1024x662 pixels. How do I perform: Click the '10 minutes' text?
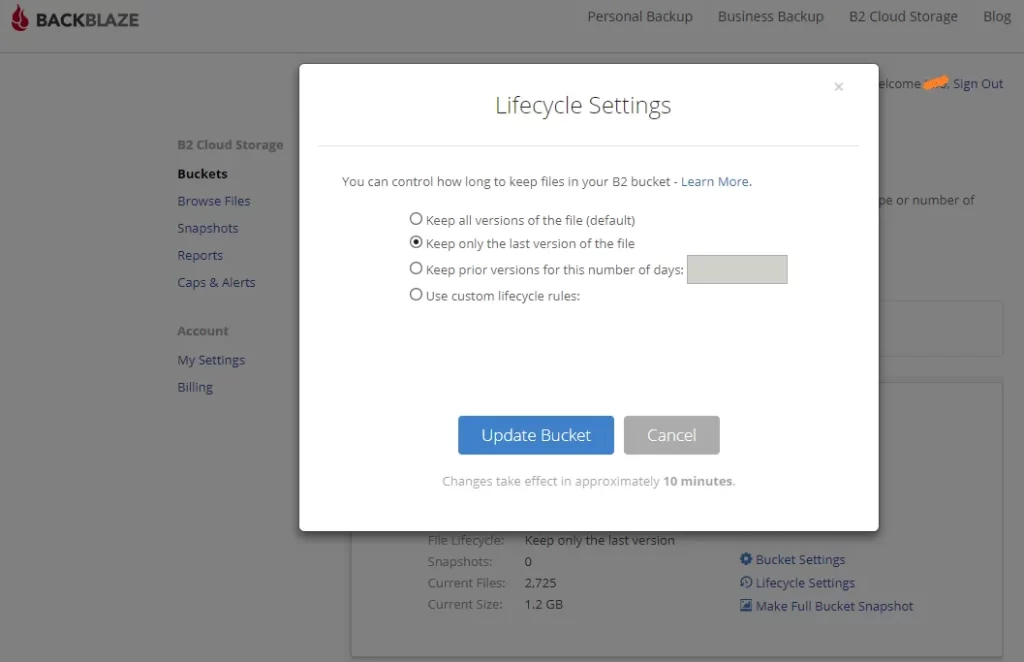697,481
